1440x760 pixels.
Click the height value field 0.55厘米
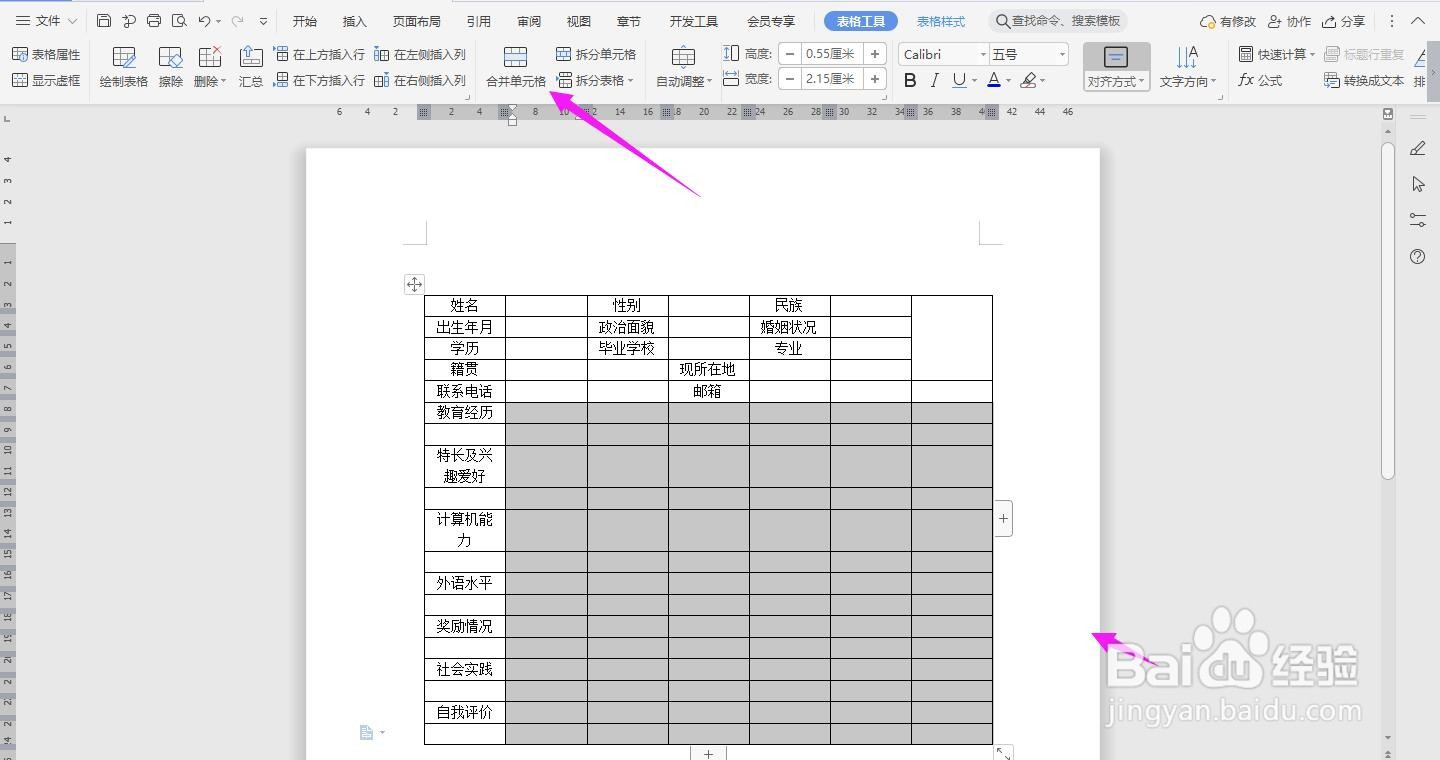click(832, 54)
